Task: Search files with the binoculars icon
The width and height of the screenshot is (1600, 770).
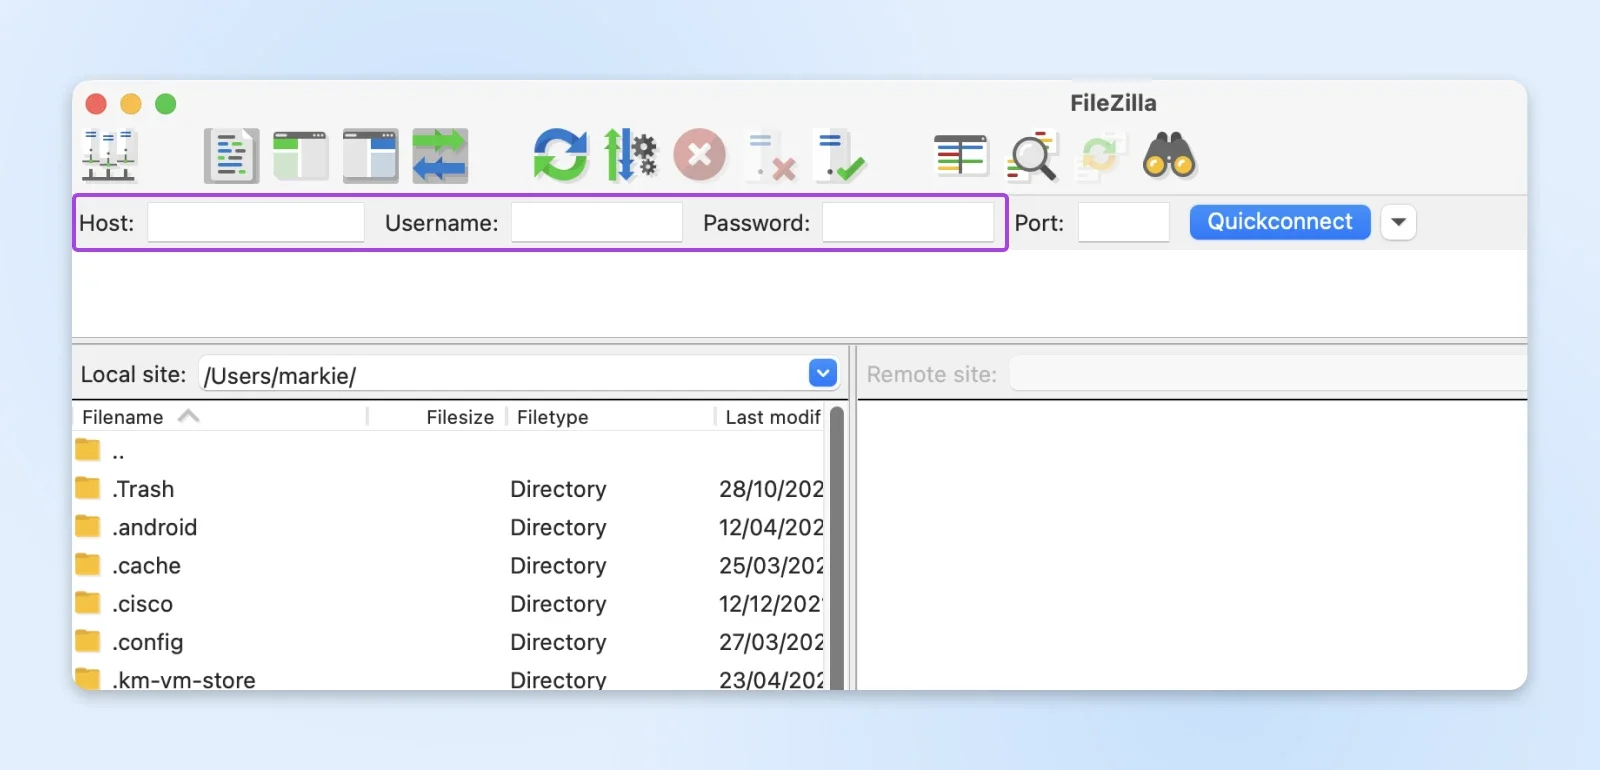Action: 1169,156
